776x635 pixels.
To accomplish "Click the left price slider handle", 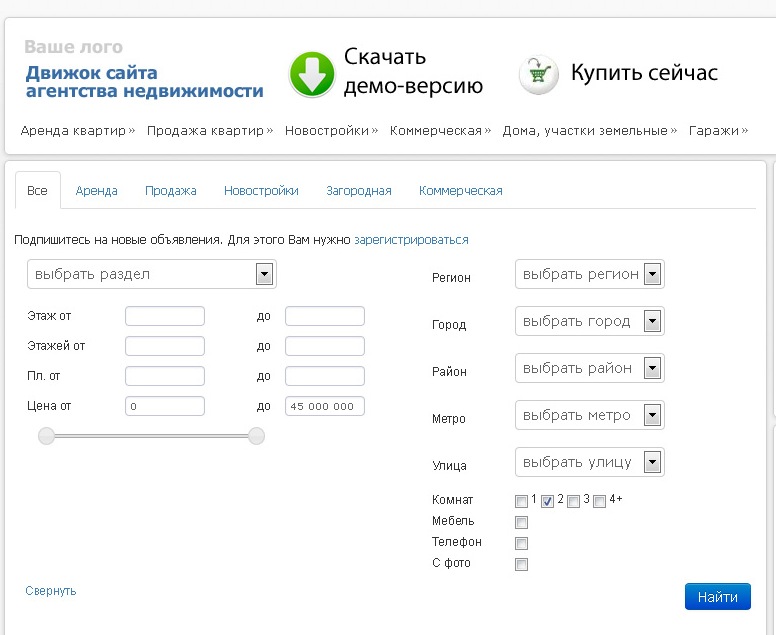I will [x=47, y=436].
